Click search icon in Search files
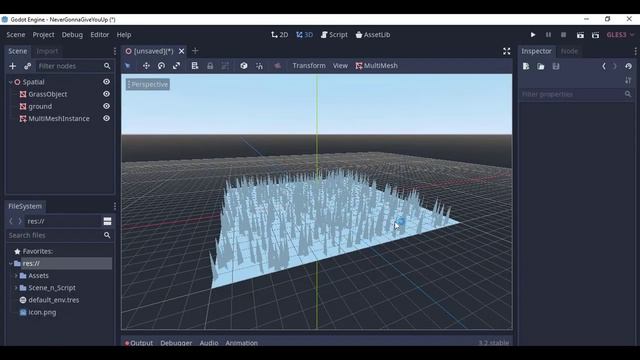Viewport: 640px width, 360px height. [107, 235]
